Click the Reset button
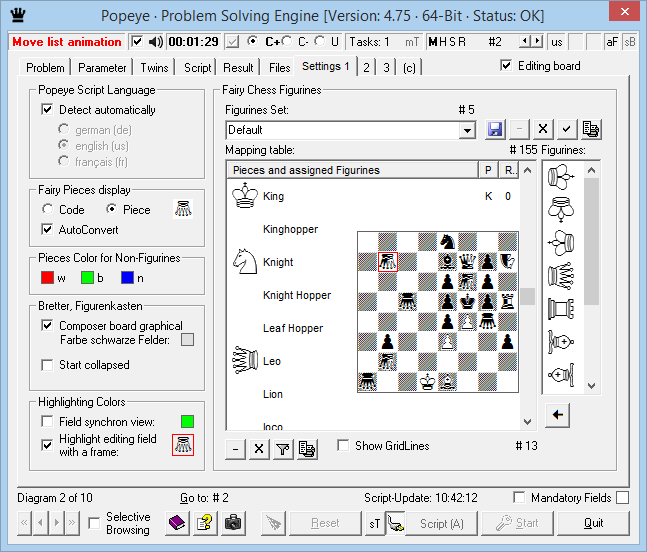 coord(325,524)
